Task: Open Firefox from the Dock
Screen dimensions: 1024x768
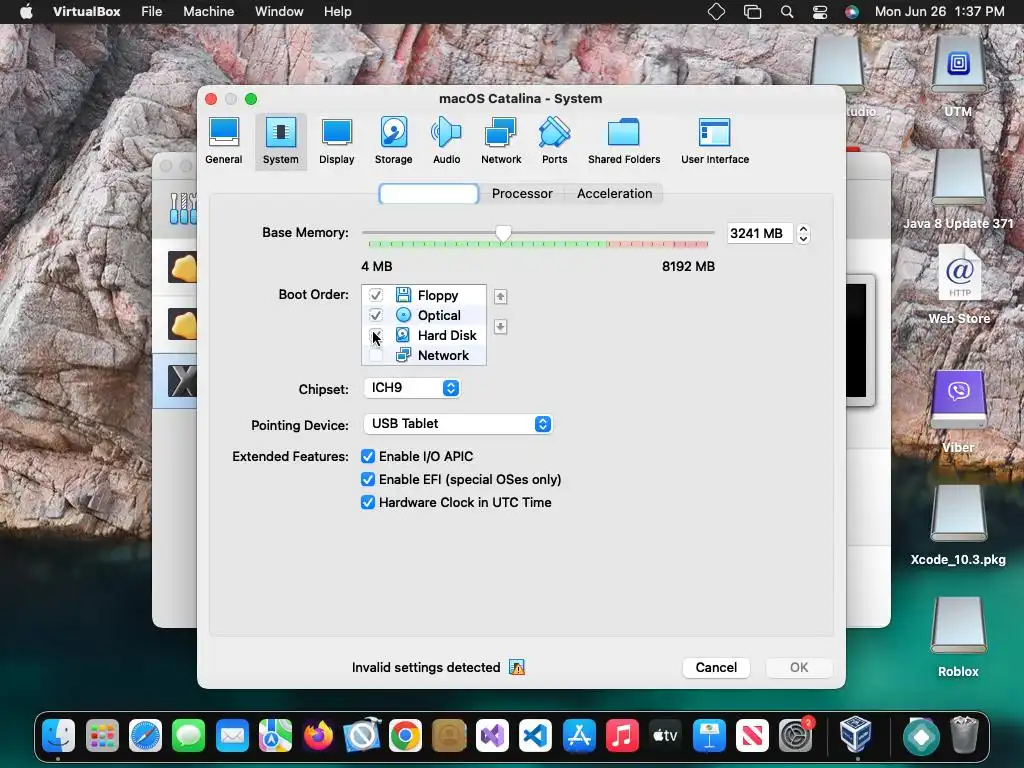Action: point(319,736)
